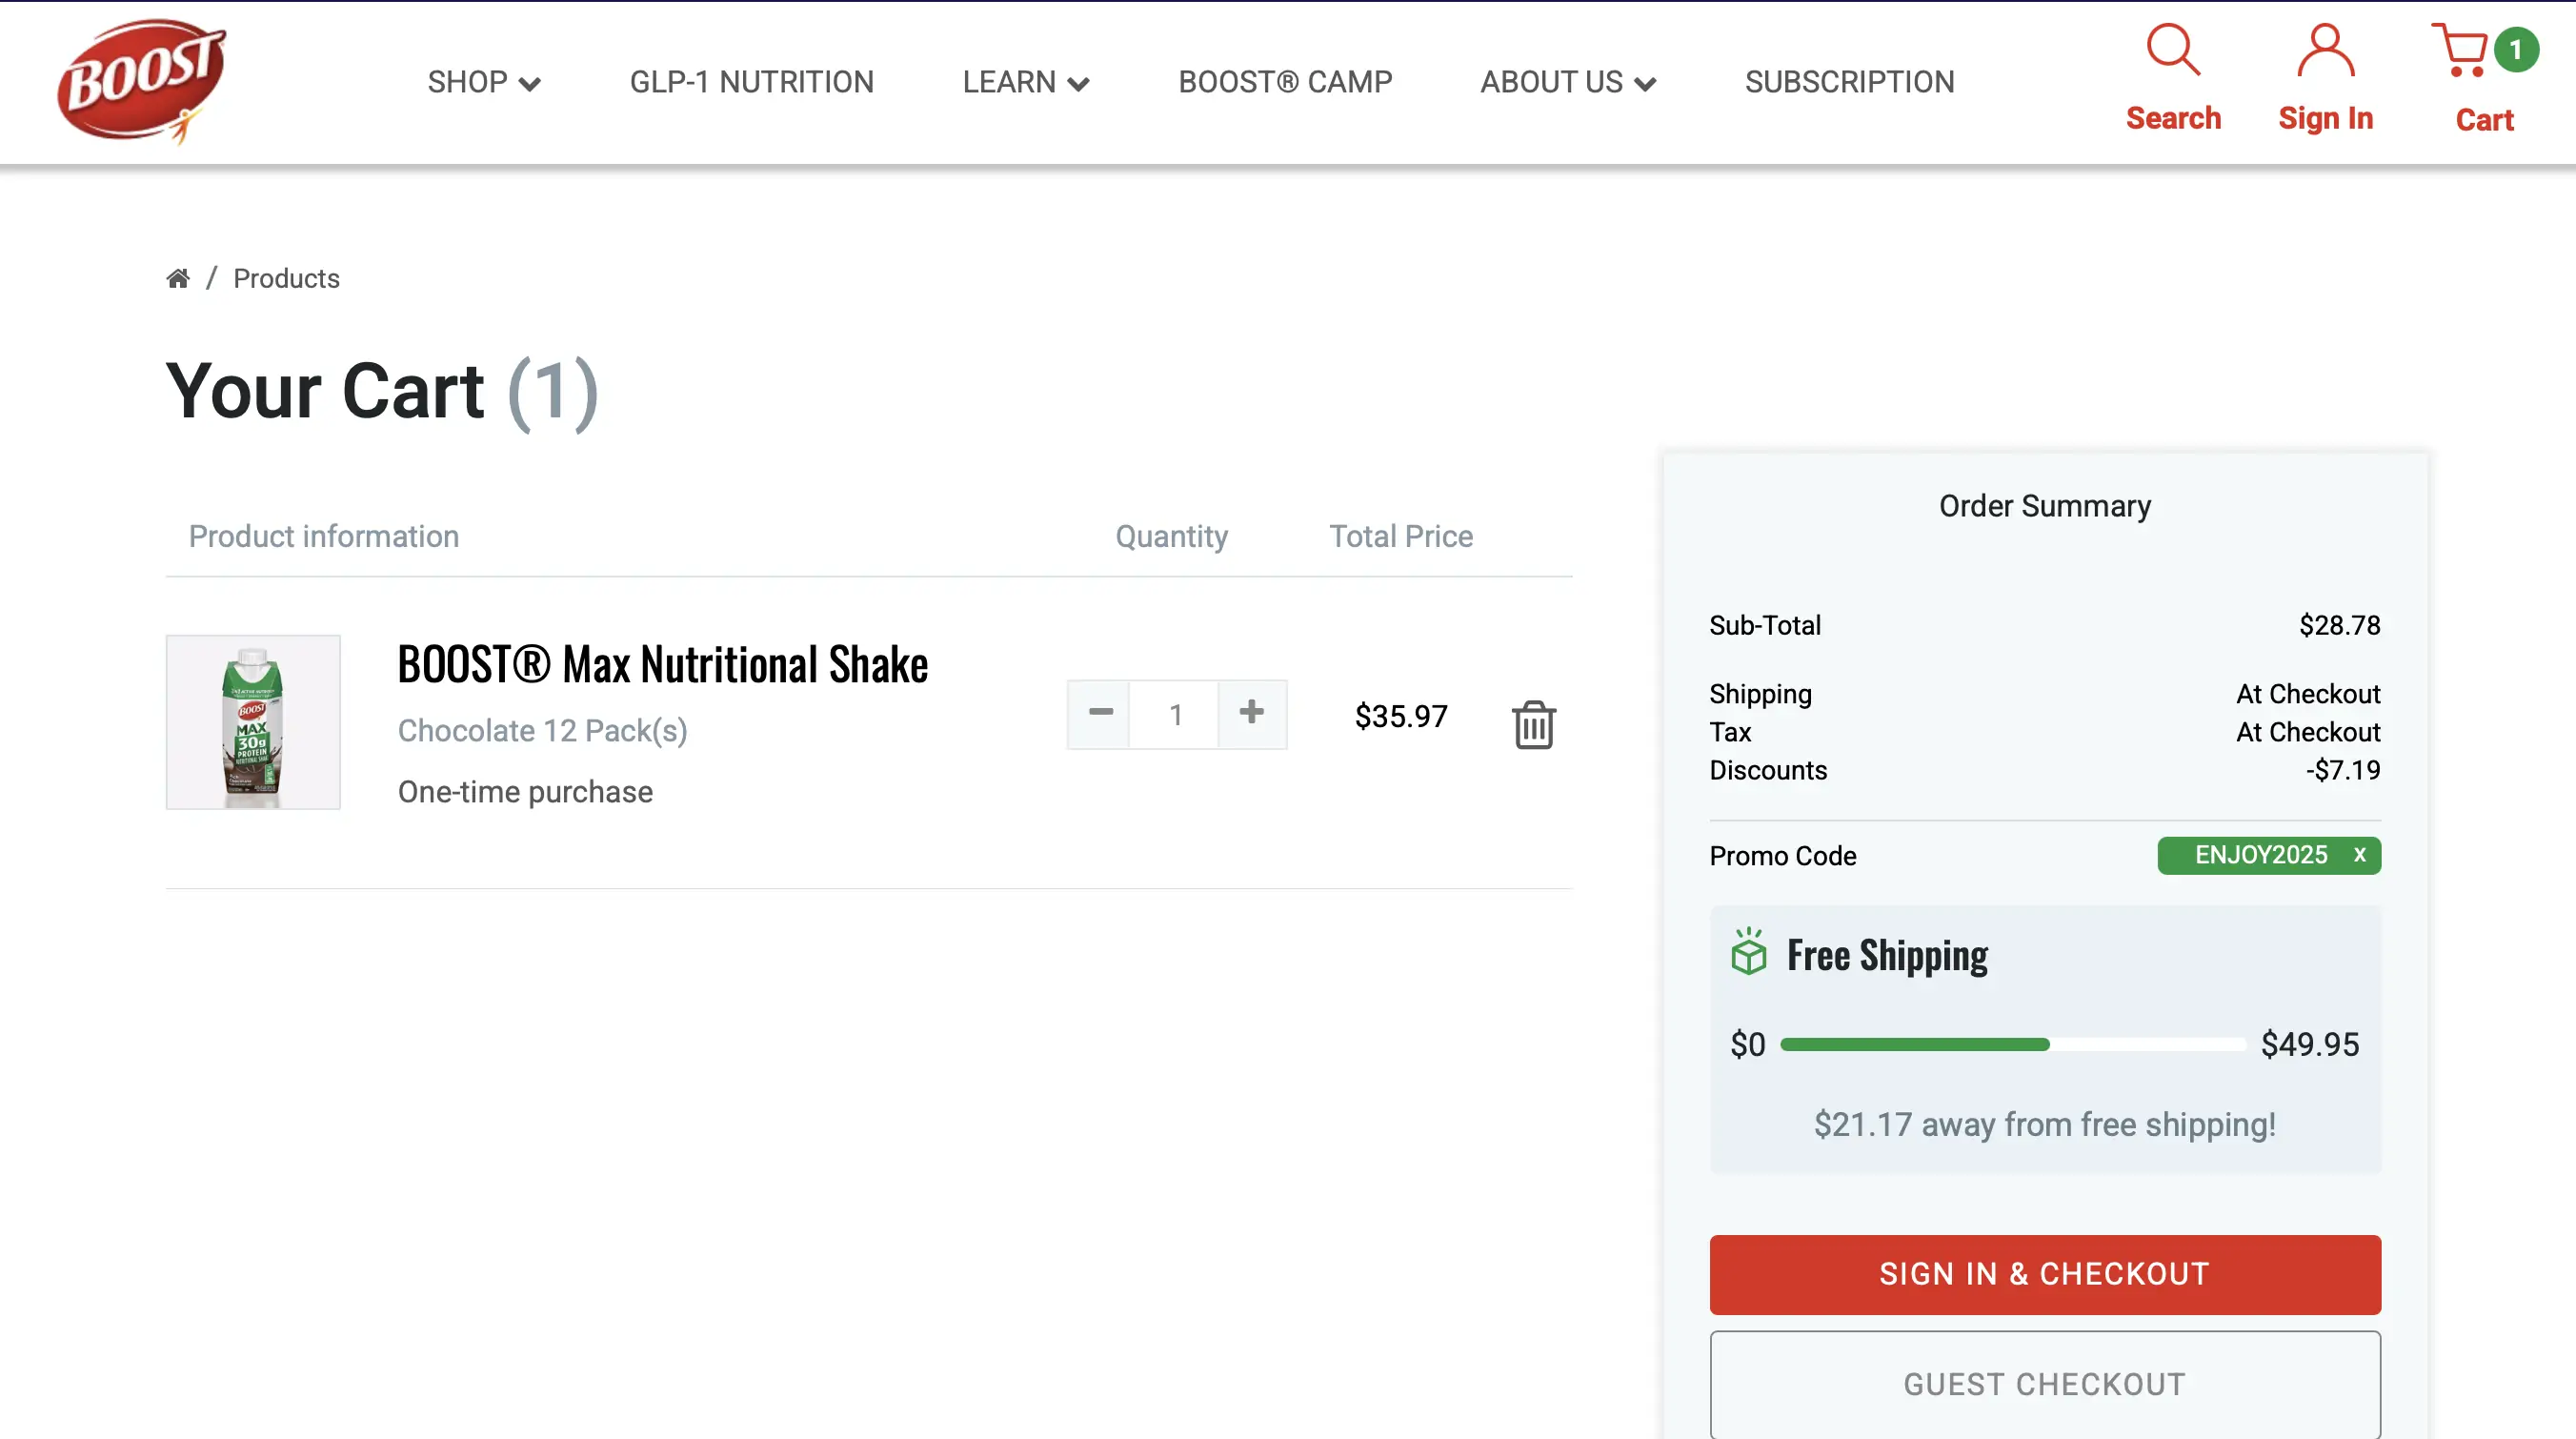
Task: Click the BOOST logo in header
Action: (141, 81)
